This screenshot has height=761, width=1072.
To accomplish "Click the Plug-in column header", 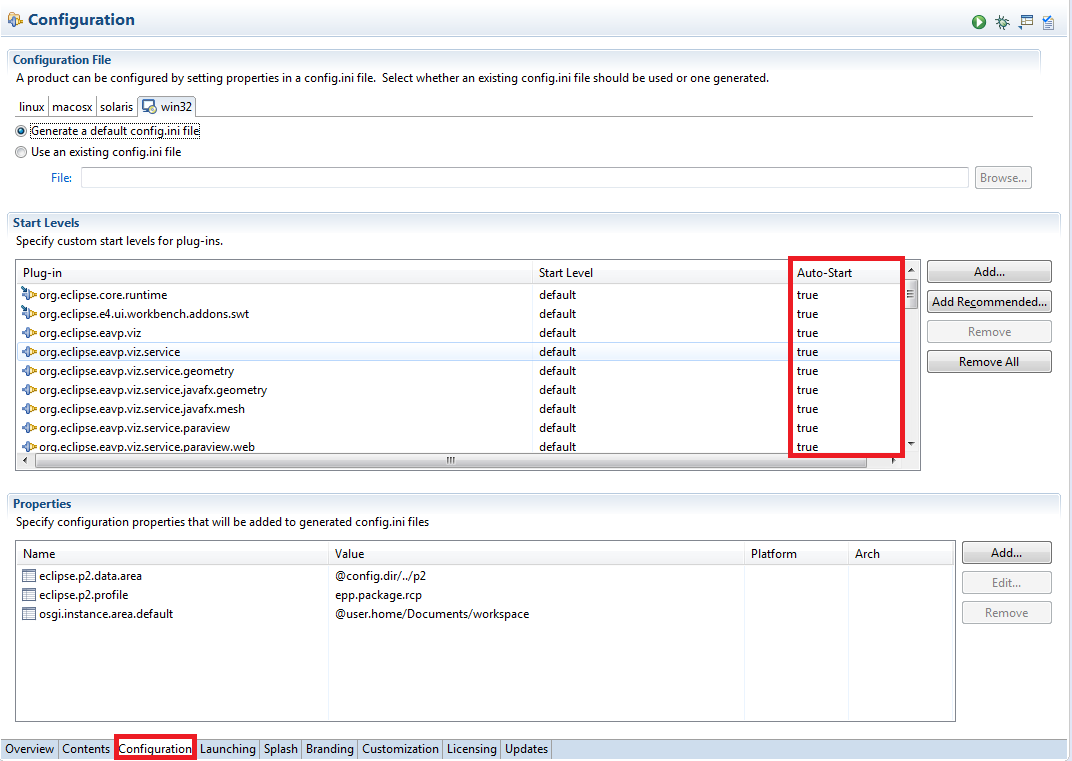I will click(274, 273).
